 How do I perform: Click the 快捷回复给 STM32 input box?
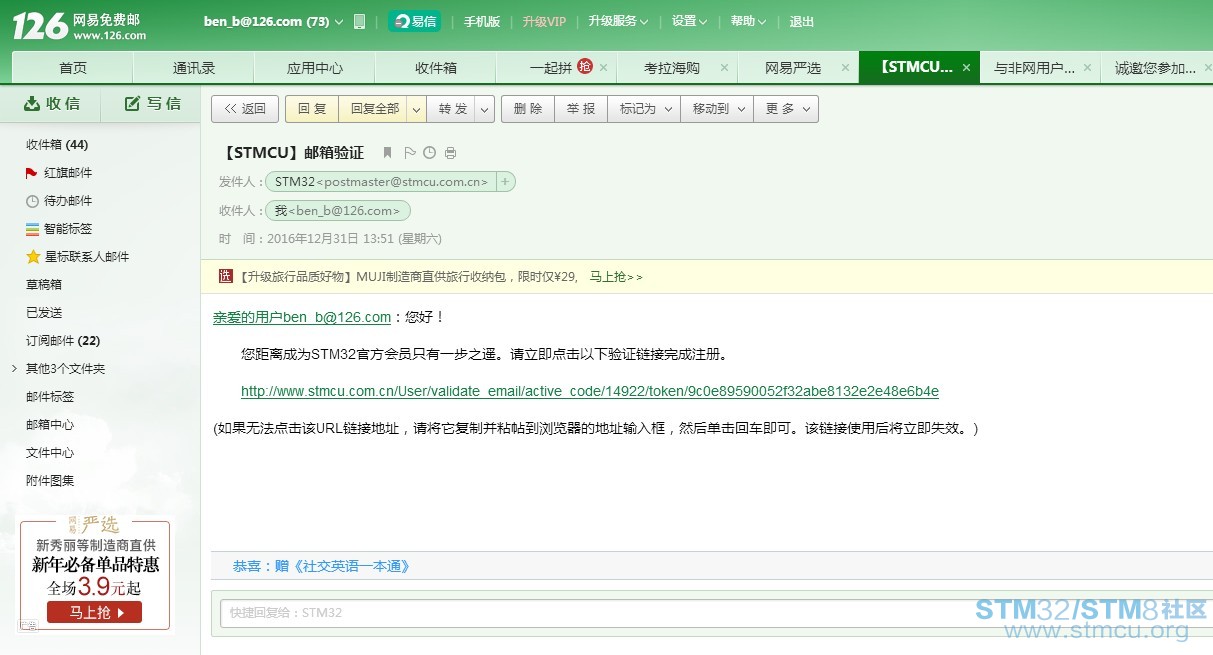coord(714,612)
